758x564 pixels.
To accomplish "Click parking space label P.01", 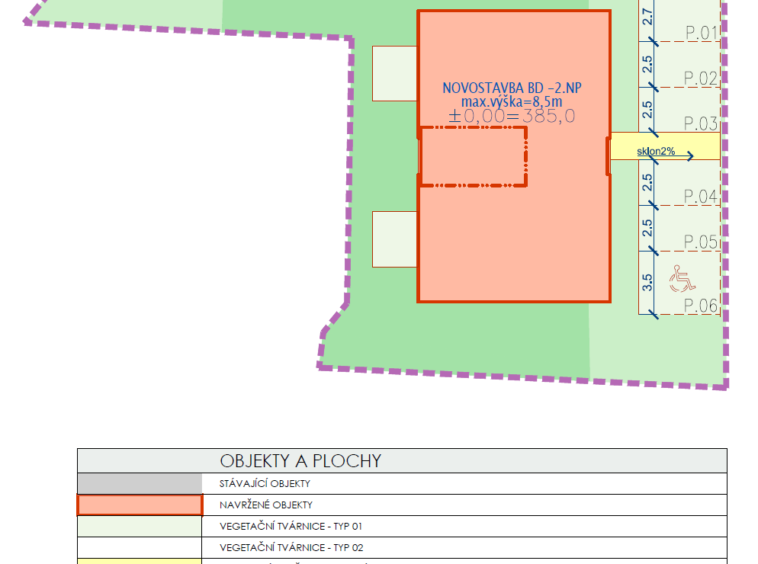I will [x=702, y=34].
